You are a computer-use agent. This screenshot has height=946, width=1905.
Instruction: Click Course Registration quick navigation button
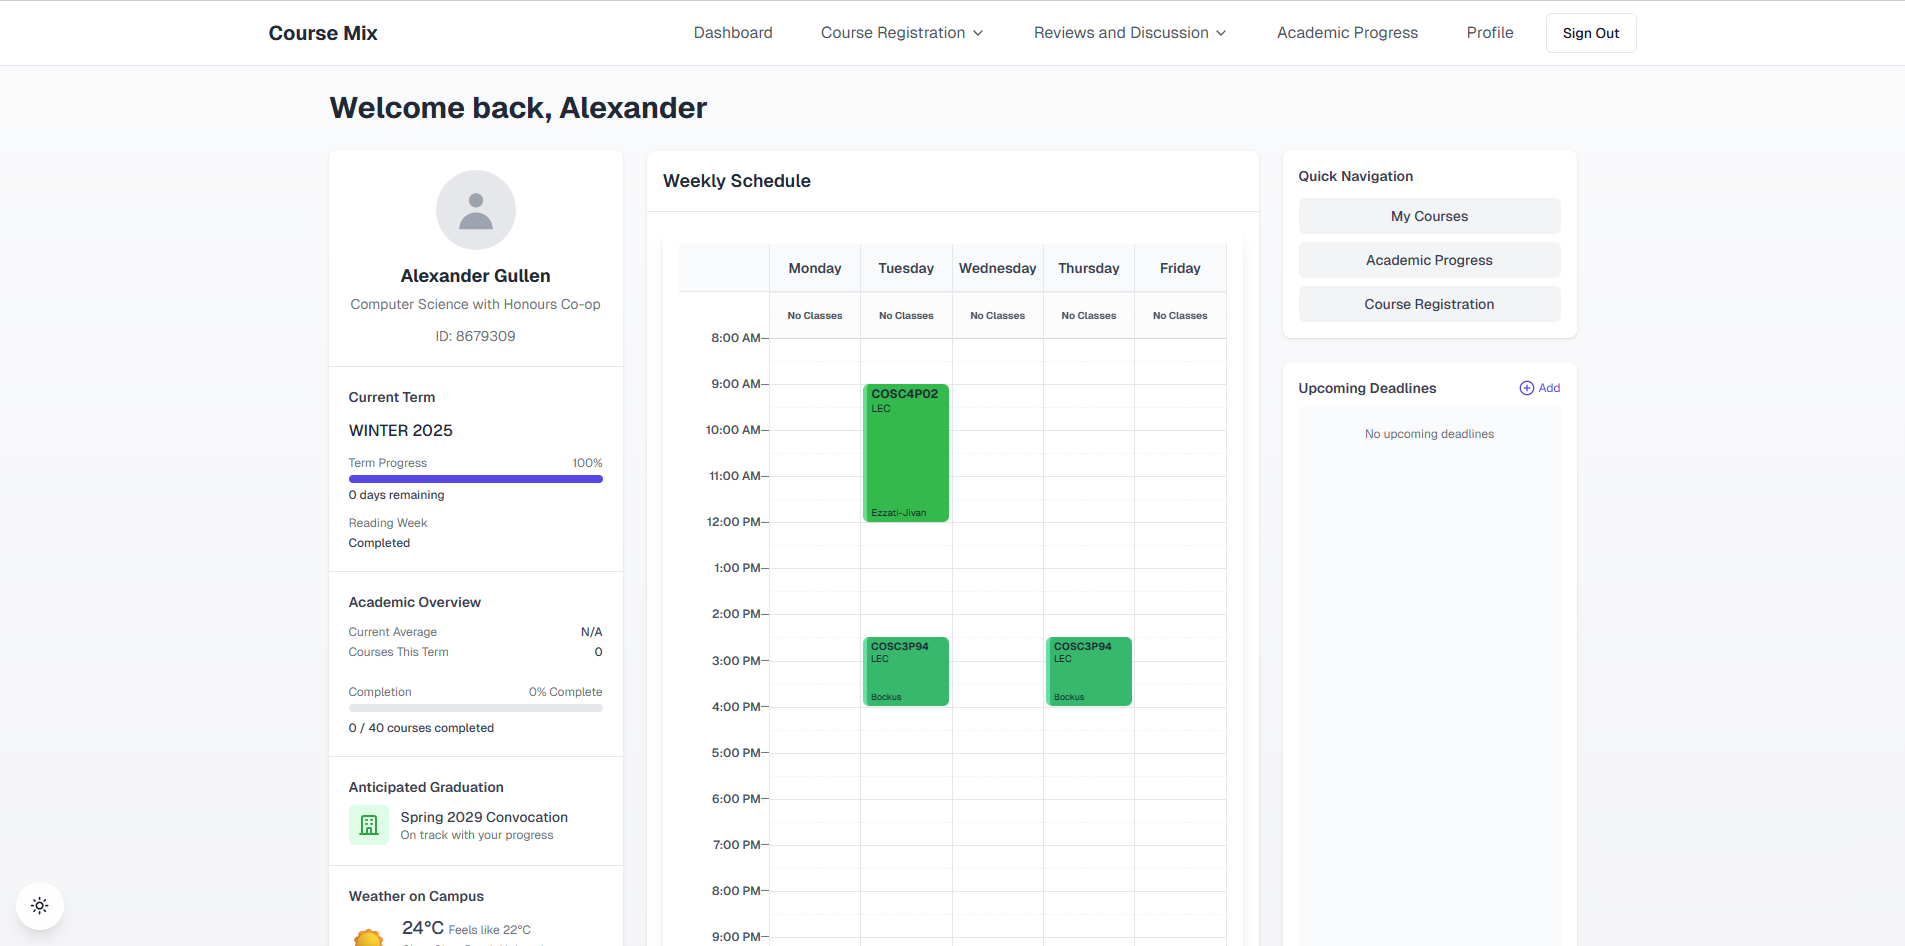click(x=1429, y=304)
